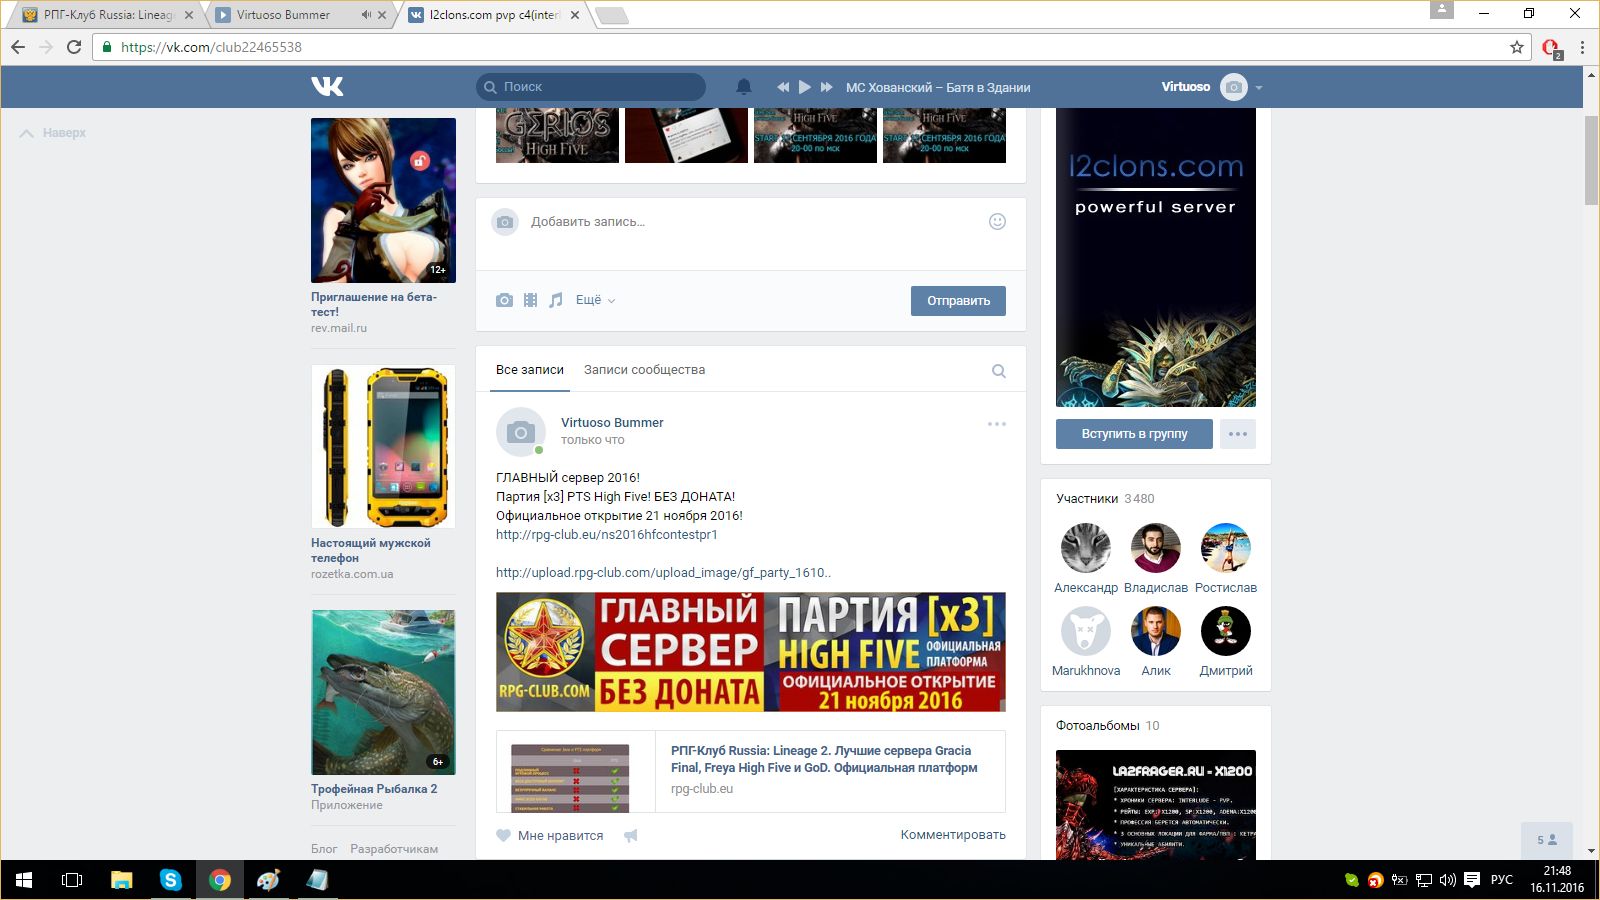Open member Алик's avatar
Viewport: 1600px width, 900px height.
pyautogui.click(x=1156, y=631)
